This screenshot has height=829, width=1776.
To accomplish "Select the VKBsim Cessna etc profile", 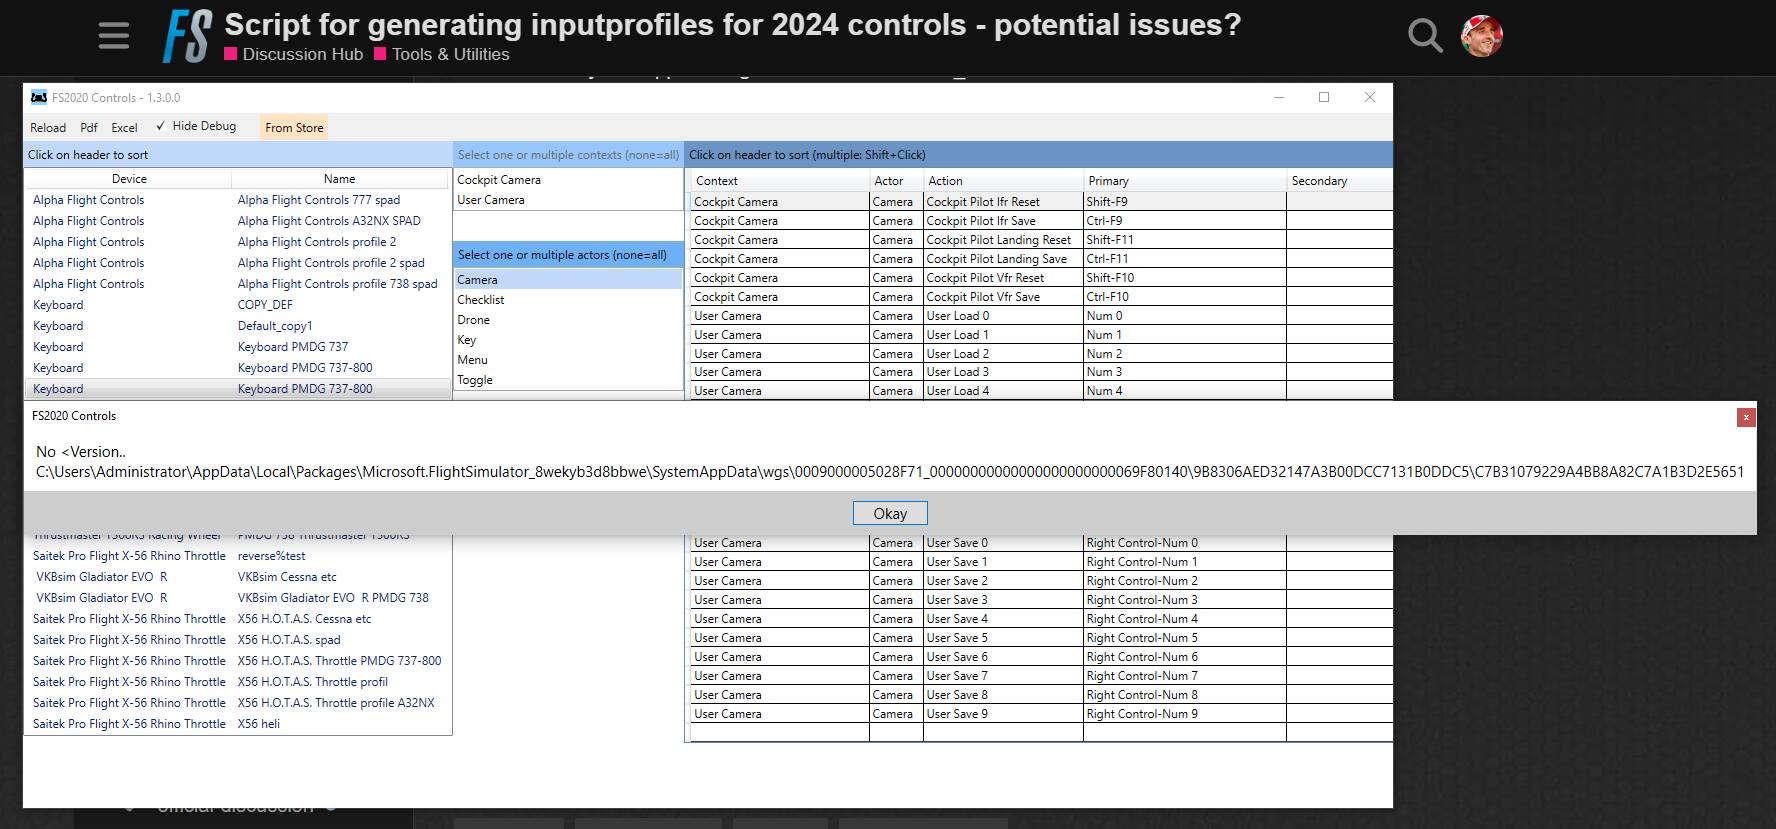I will pyautogui.click(x=287, y=577).
